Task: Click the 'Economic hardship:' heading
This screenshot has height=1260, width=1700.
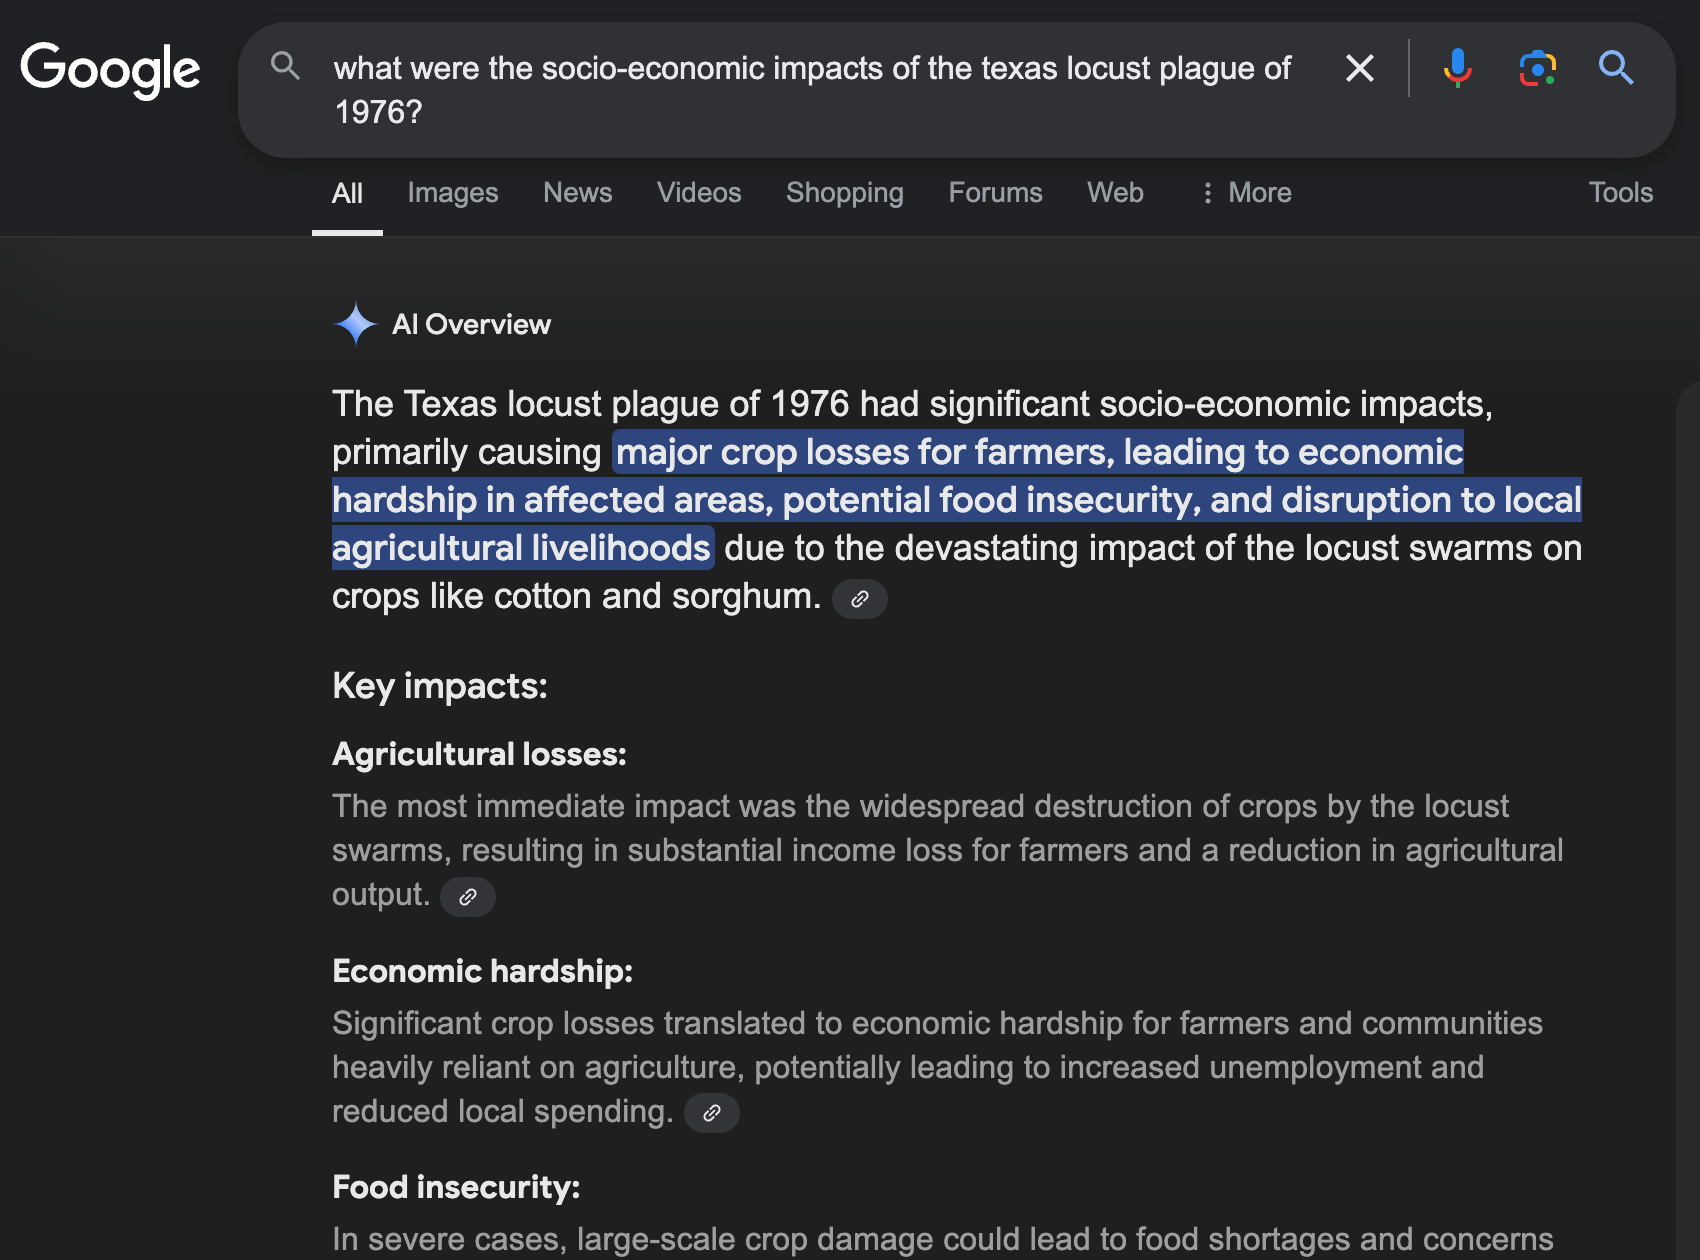Action: [482, 971]
